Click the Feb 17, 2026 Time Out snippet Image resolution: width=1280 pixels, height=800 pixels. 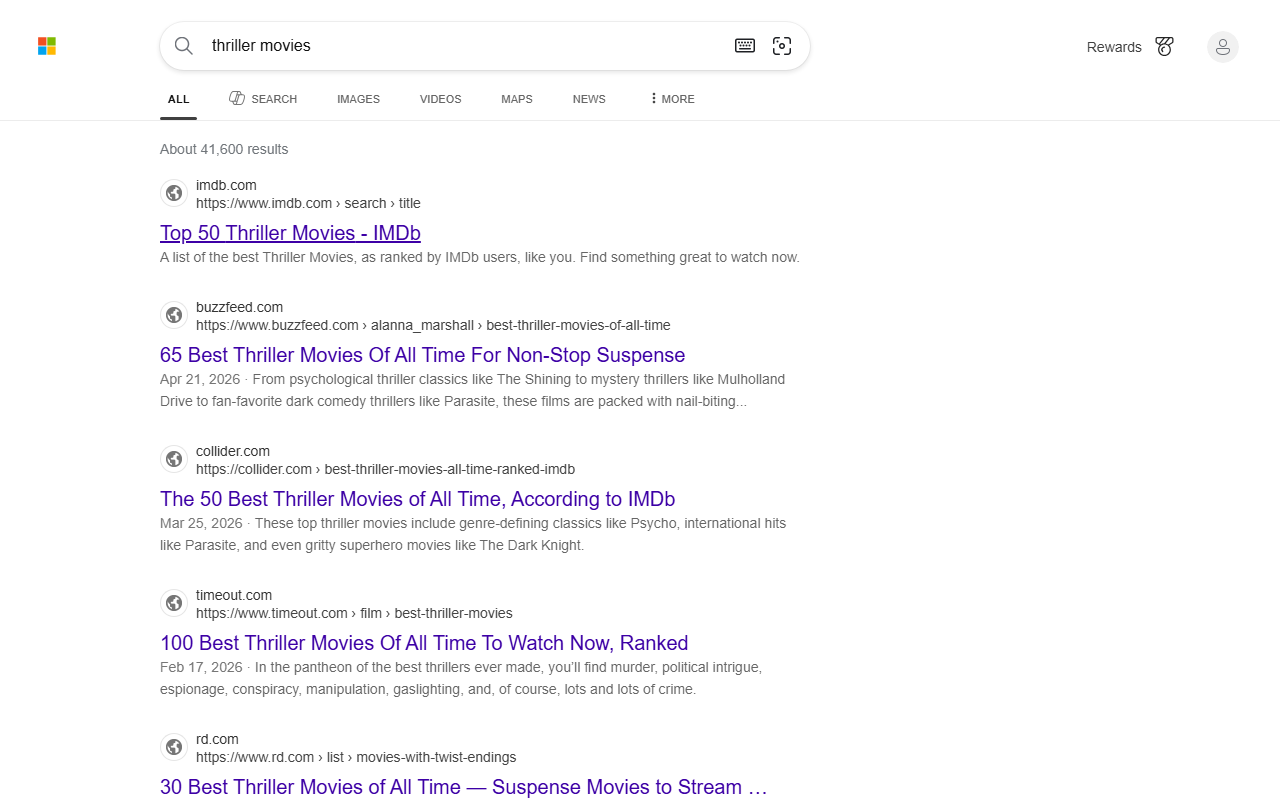pyautogui.click(x=461, y=678)
